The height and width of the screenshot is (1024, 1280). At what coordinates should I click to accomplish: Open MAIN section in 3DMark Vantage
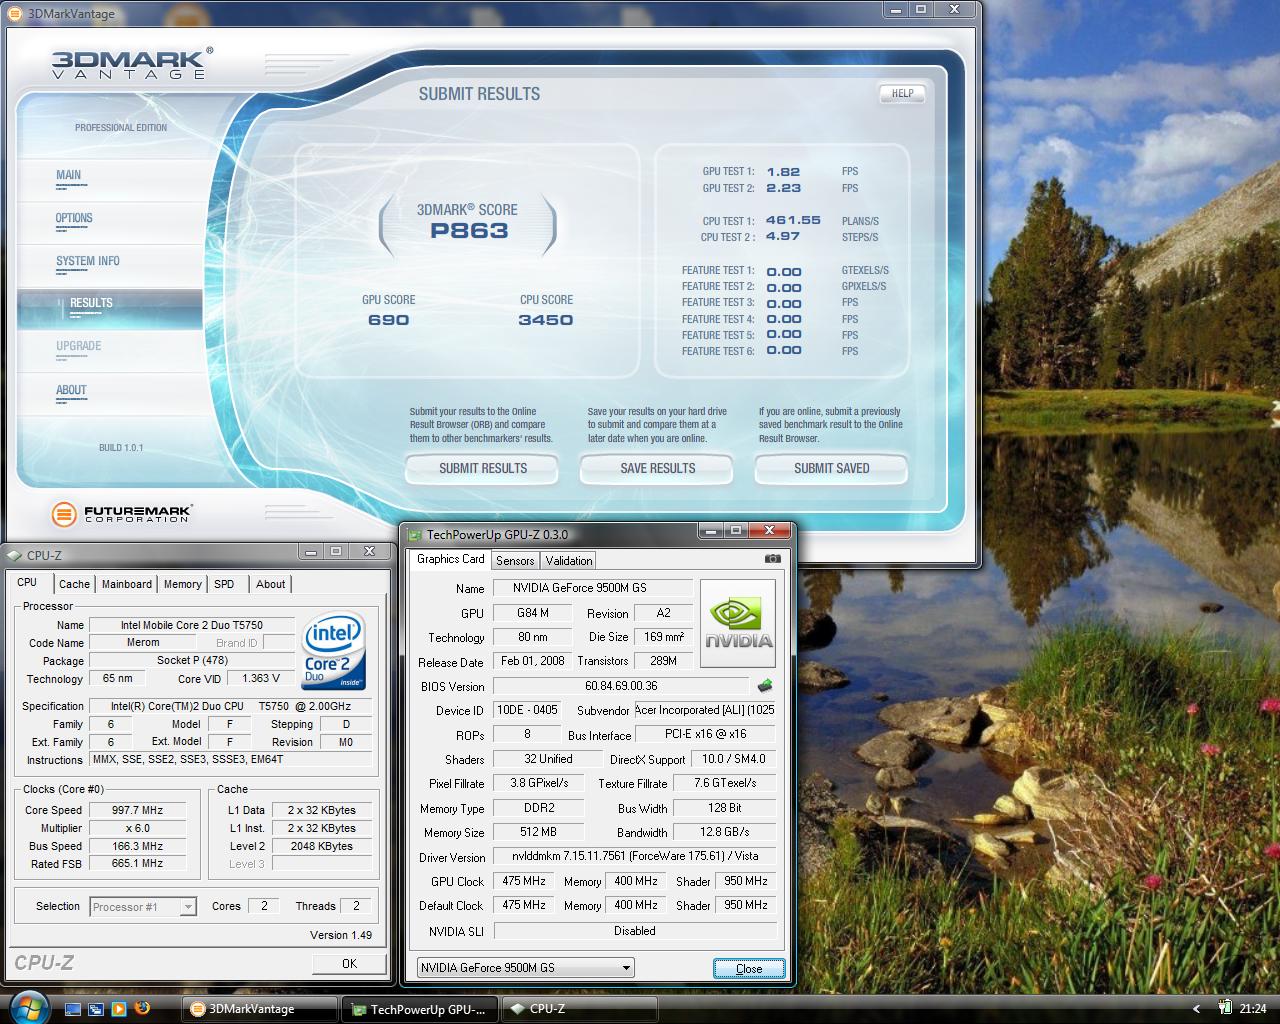(69, 175)
